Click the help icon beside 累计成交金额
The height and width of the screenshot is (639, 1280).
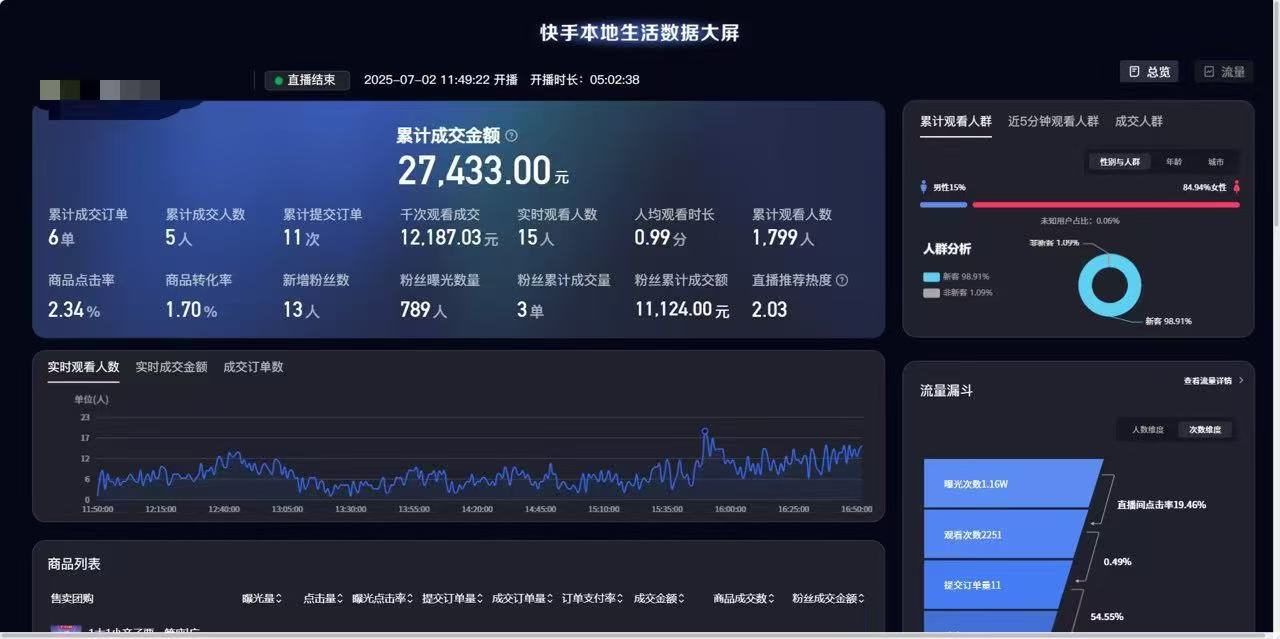pos(511,136)
